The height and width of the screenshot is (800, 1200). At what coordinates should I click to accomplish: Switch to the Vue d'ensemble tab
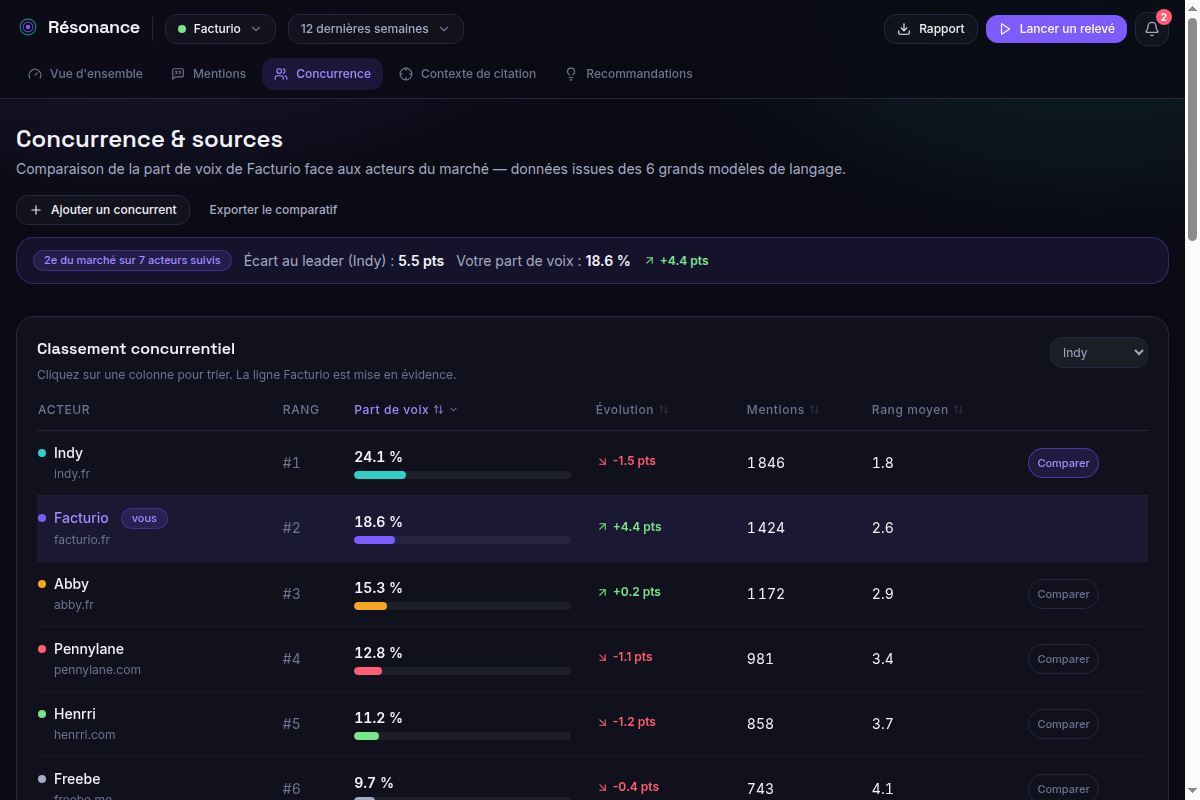tap(85, 74)
